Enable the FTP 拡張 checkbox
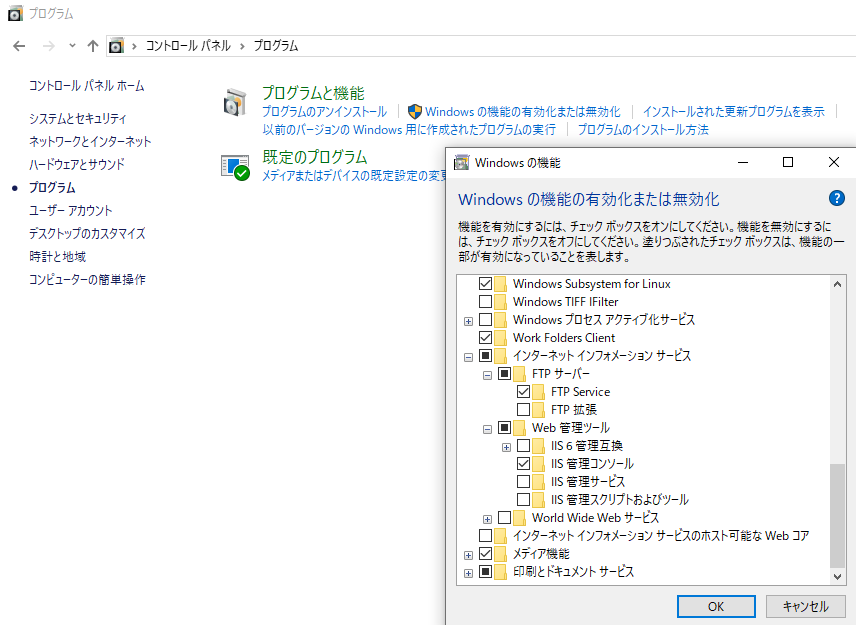The image size is (856, 625). (524, 410)
